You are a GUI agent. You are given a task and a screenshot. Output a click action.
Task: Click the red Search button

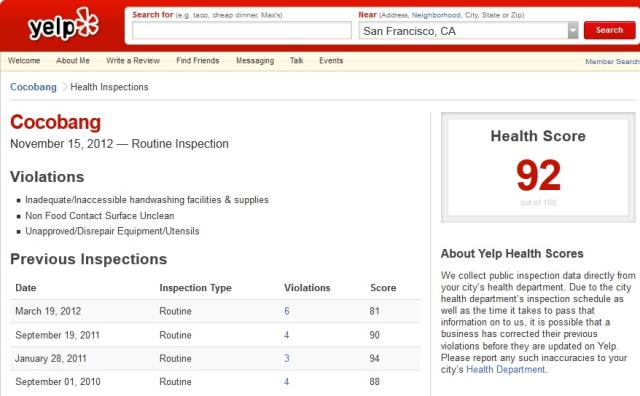click(x=609, y=30)
